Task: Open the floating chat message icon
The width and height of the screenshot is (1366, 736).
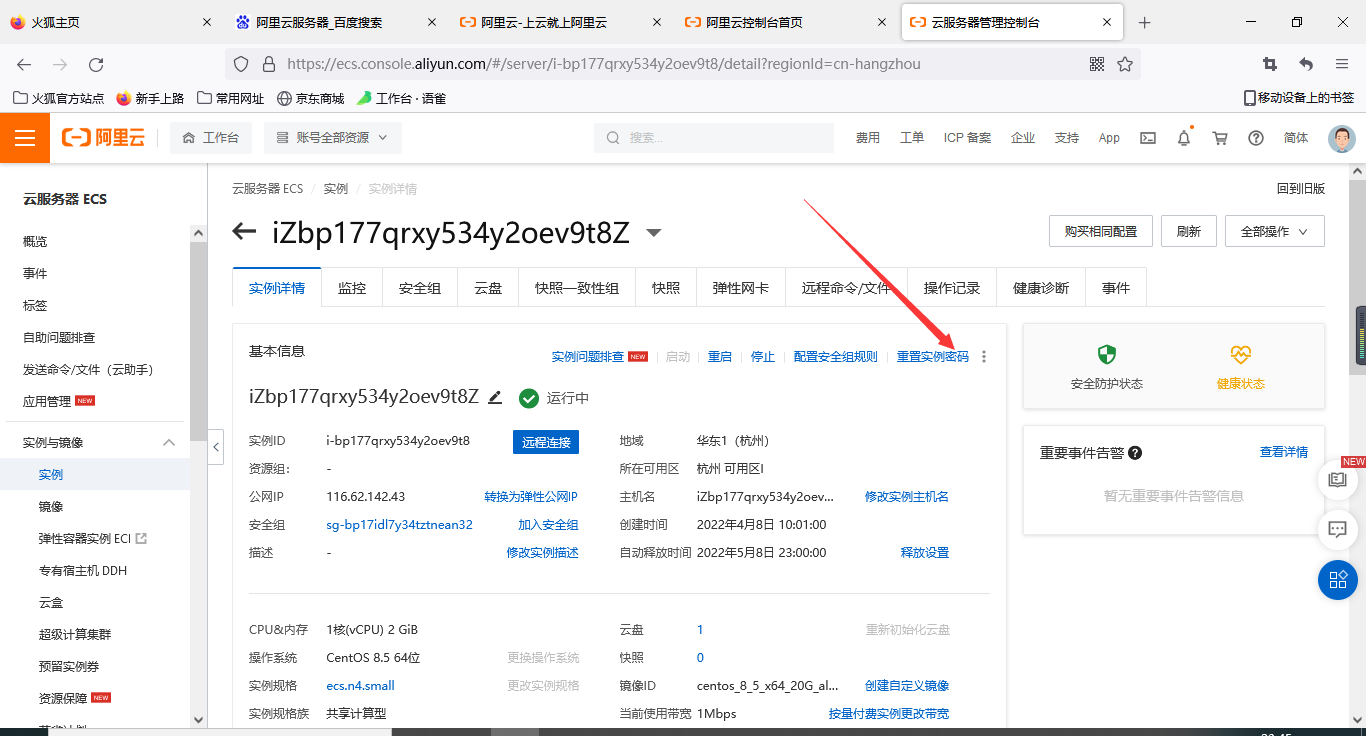Action: 1338,528
